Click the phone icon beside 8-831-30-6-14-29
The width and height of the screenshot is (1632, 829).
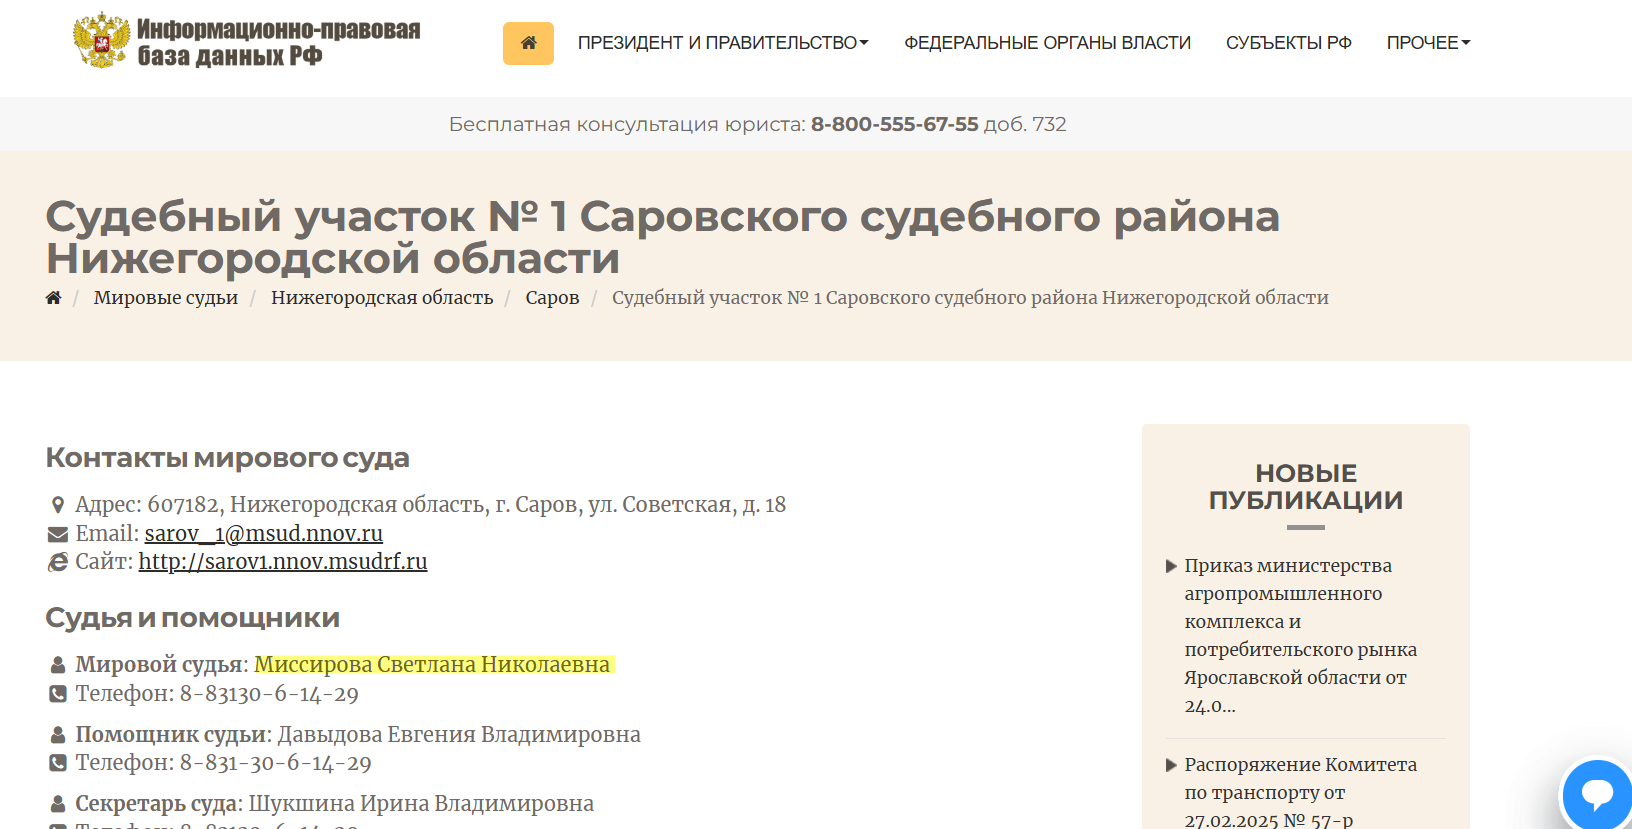(x=58, y=763)
